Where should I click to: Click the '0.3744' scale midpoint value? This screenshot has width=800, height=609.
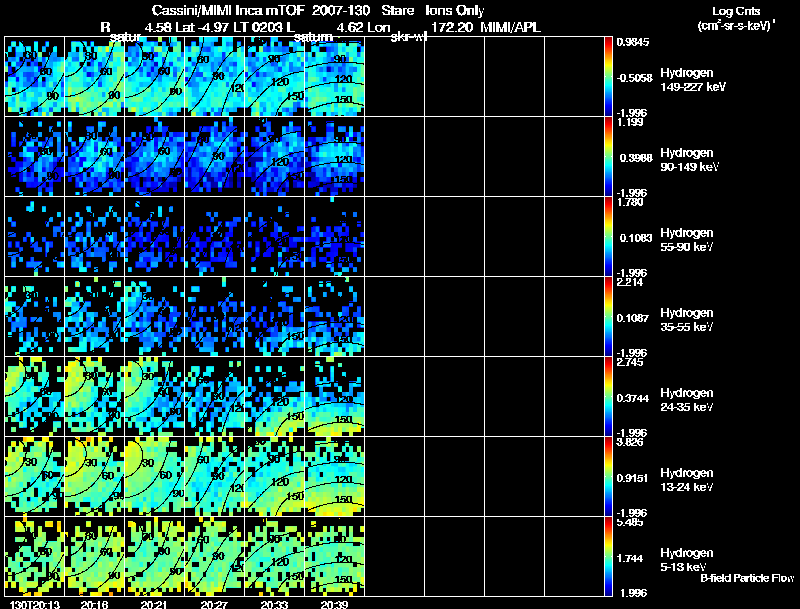pyautogui.click(x=633, y=398)
